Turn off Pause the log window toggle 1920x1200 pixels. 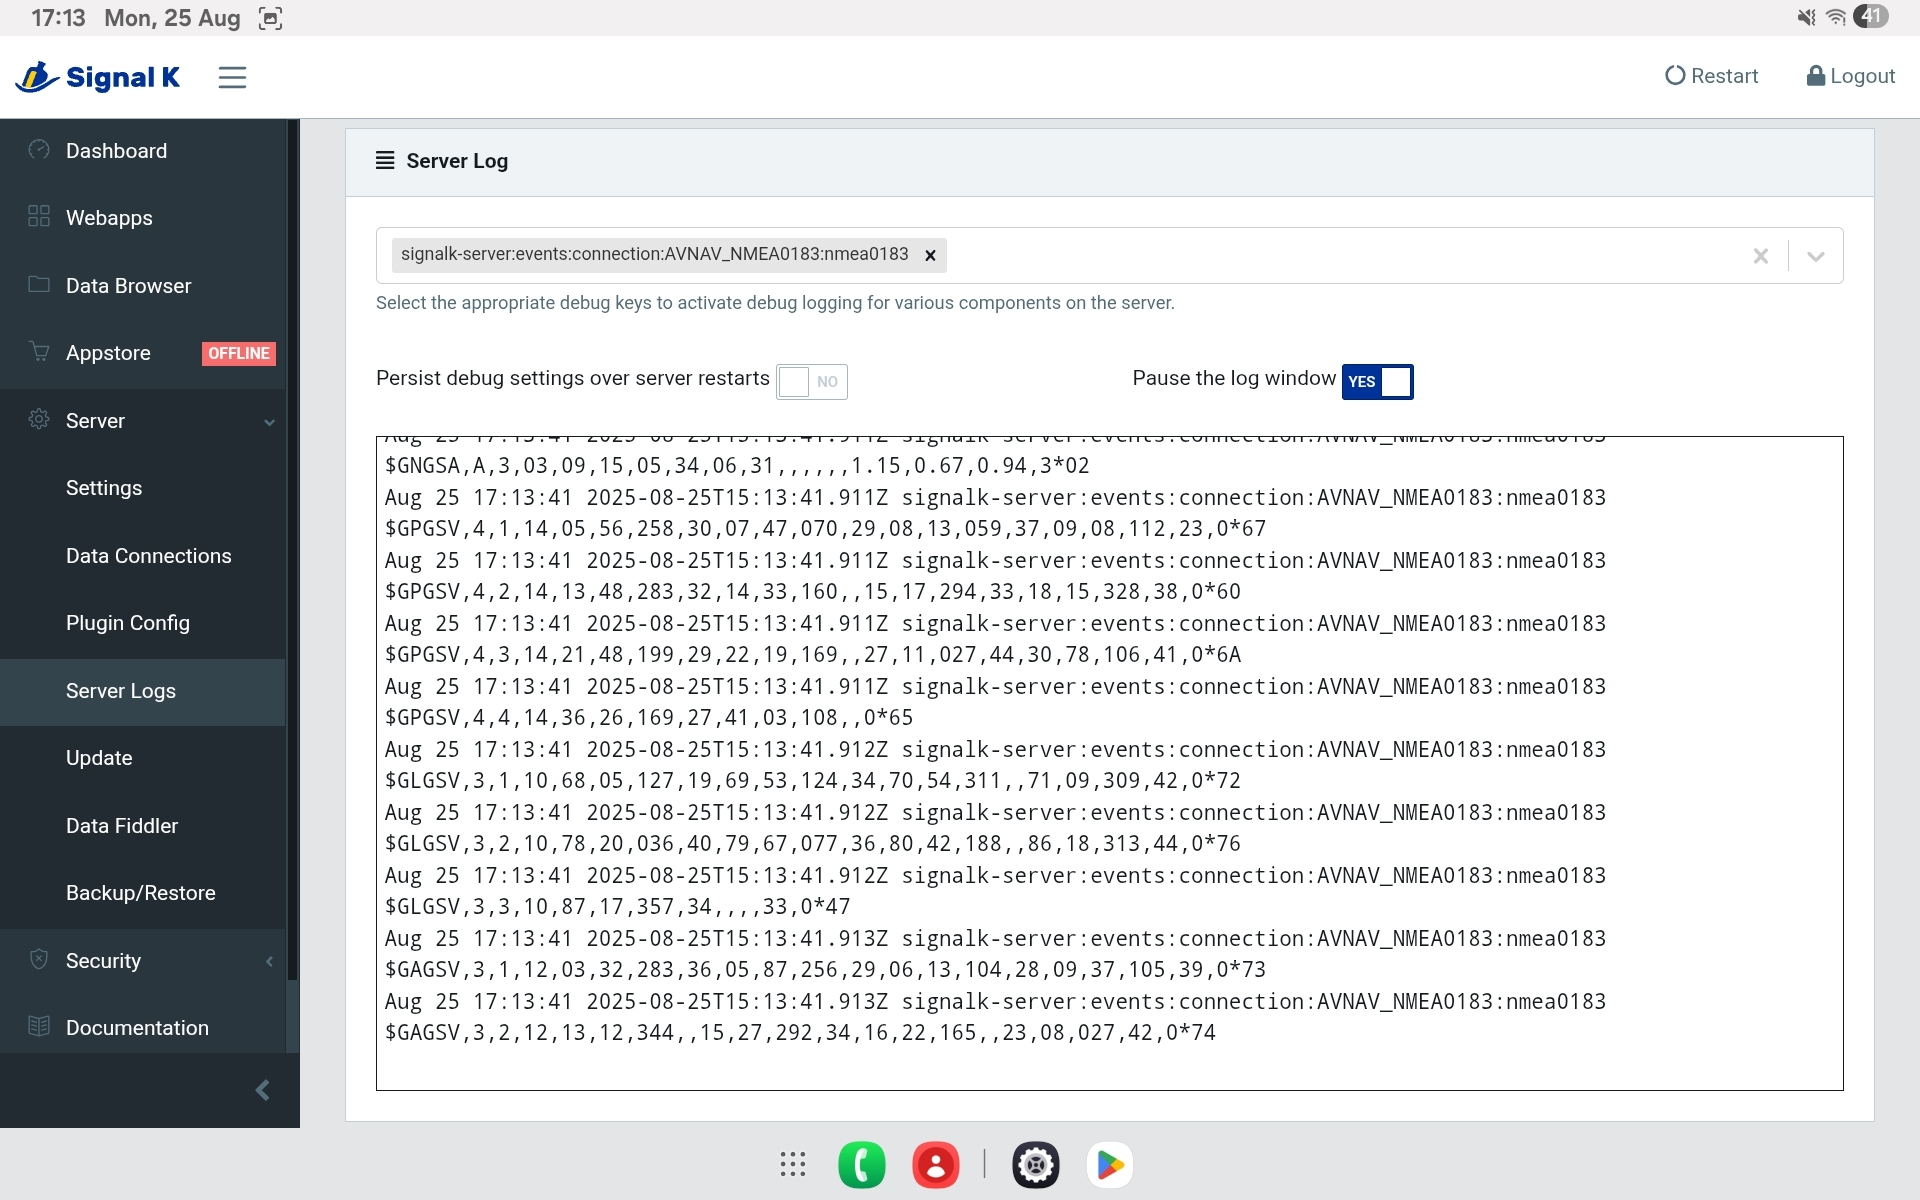(x=1377, y=381)
